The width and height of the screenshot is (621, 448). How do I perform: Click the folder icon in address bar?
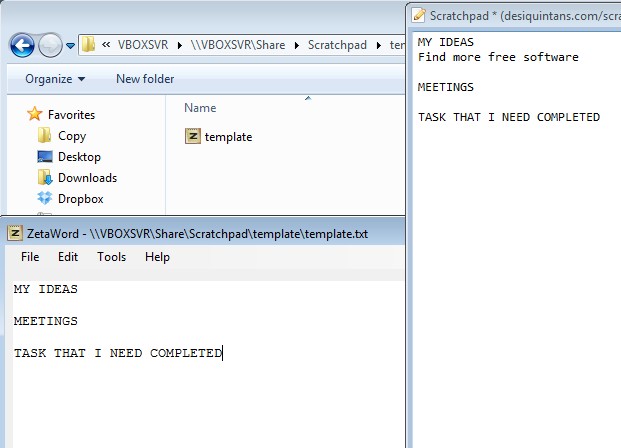[88, 45]
